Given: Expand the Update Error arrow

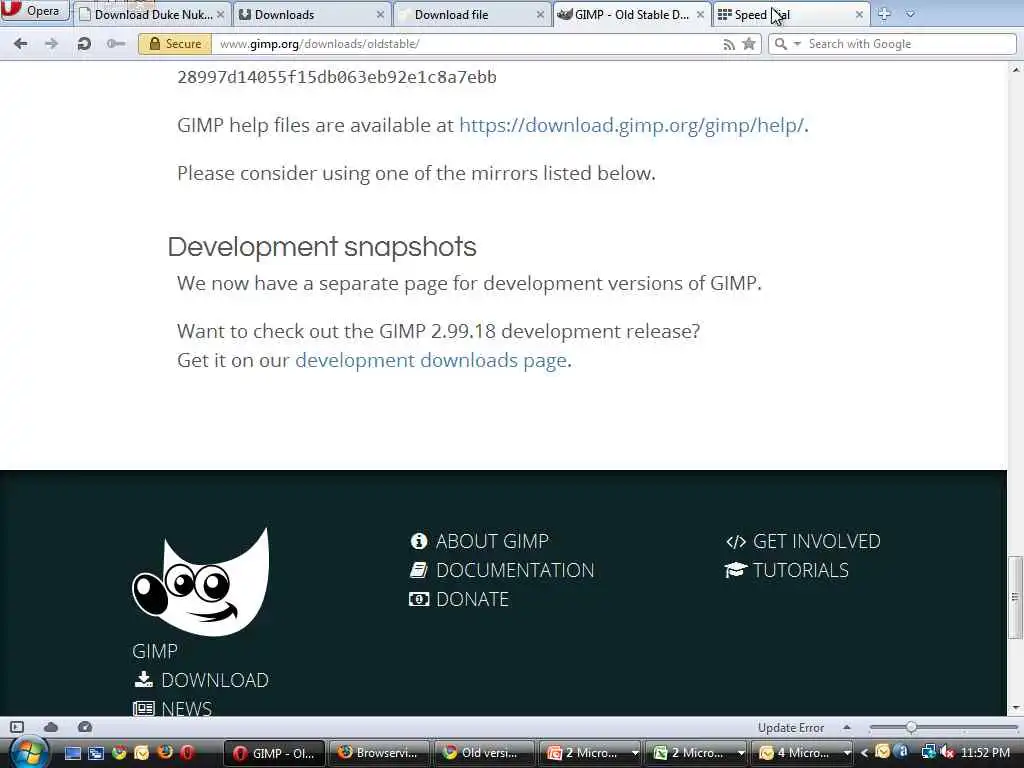Looking at the screenshot, I should click(x=846, y=727).
